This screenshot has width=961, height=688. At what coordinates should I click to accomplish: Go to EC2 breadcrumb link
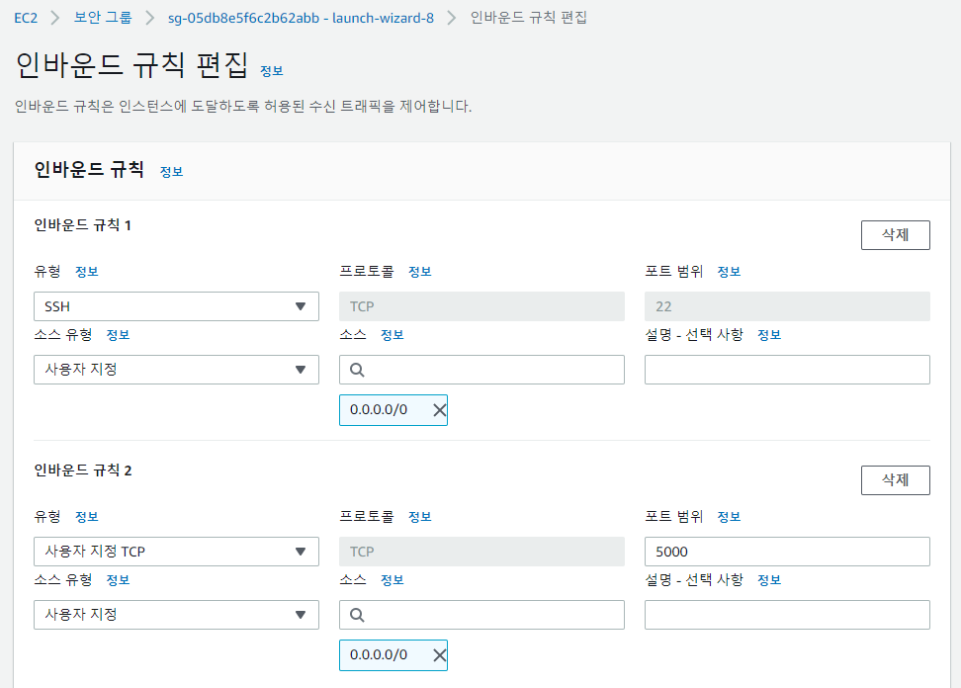coord(26,18)
